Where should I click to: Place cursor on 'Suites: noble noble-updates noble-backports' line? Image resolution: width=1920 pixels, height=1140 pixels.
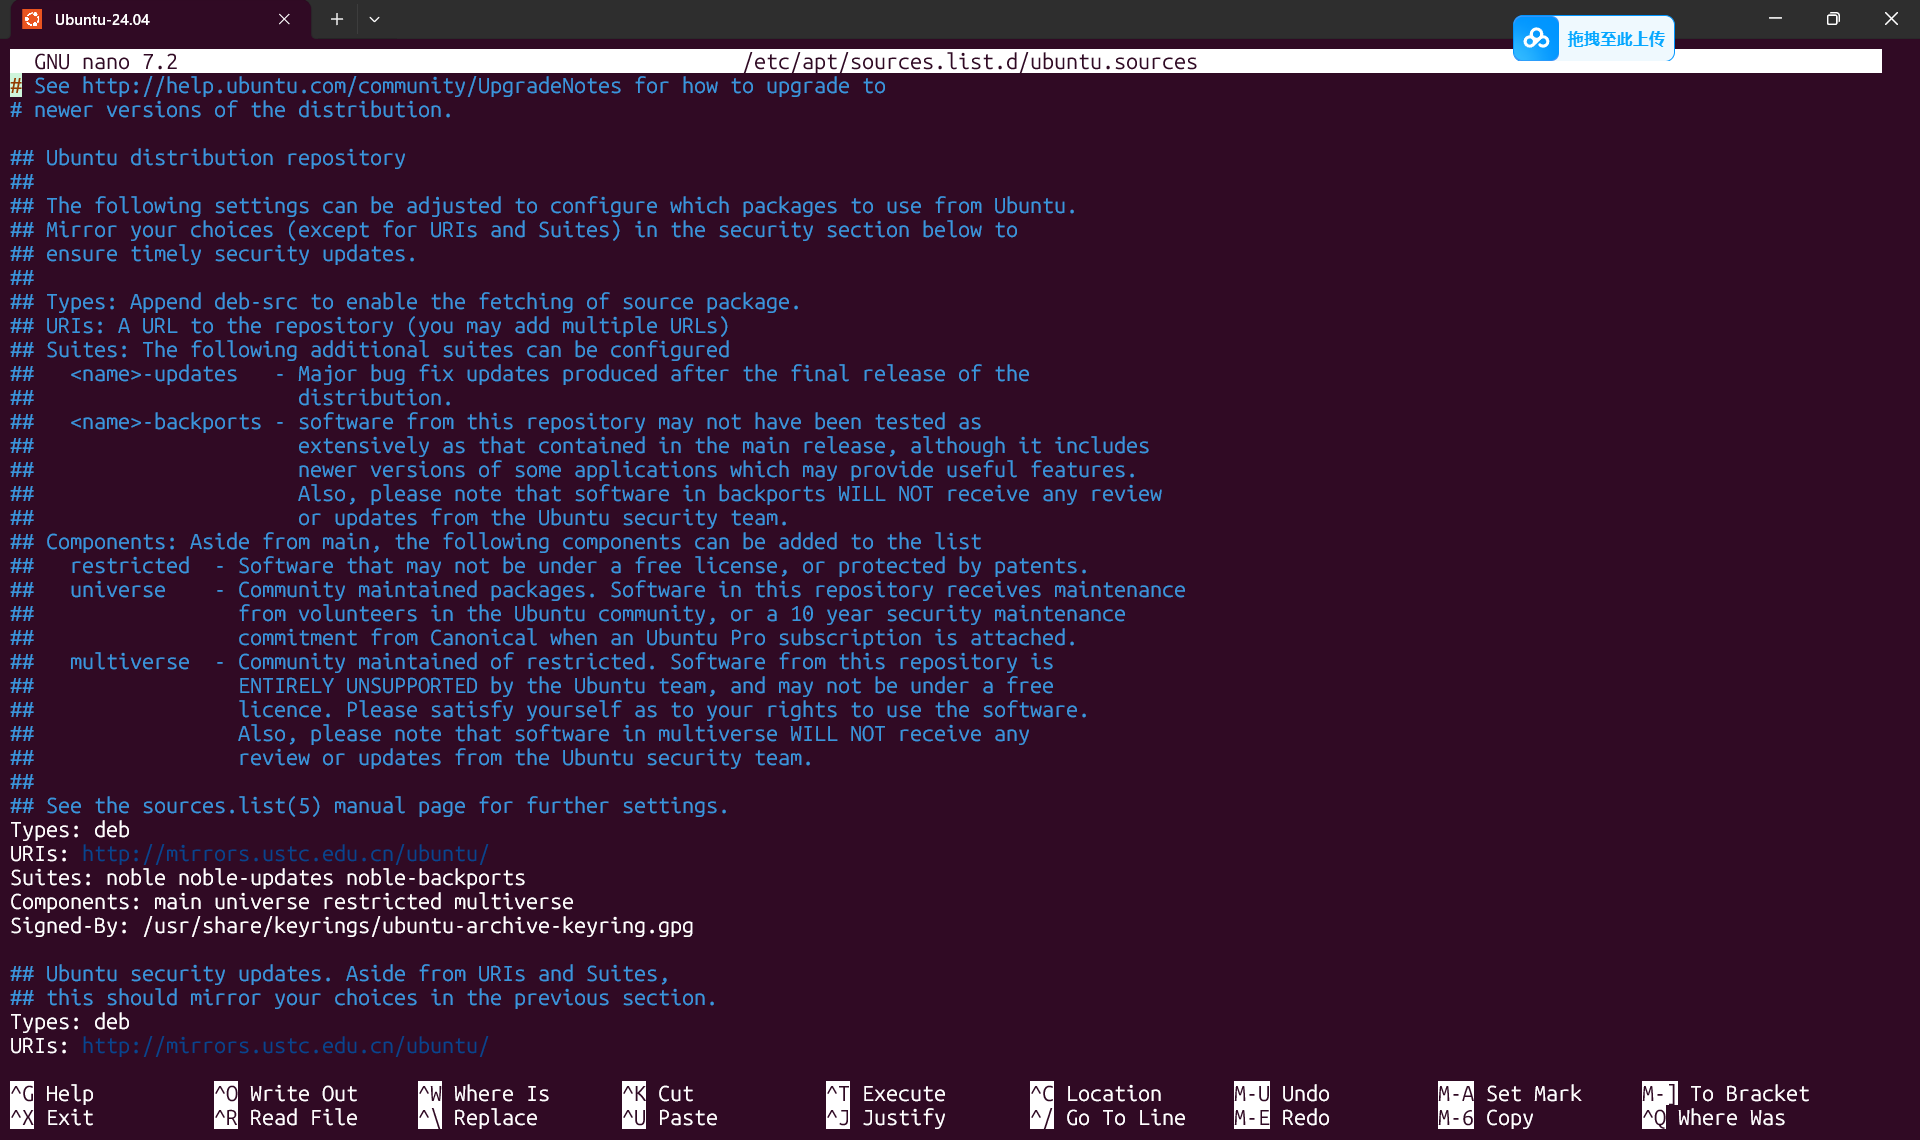(x=268, y=878)
